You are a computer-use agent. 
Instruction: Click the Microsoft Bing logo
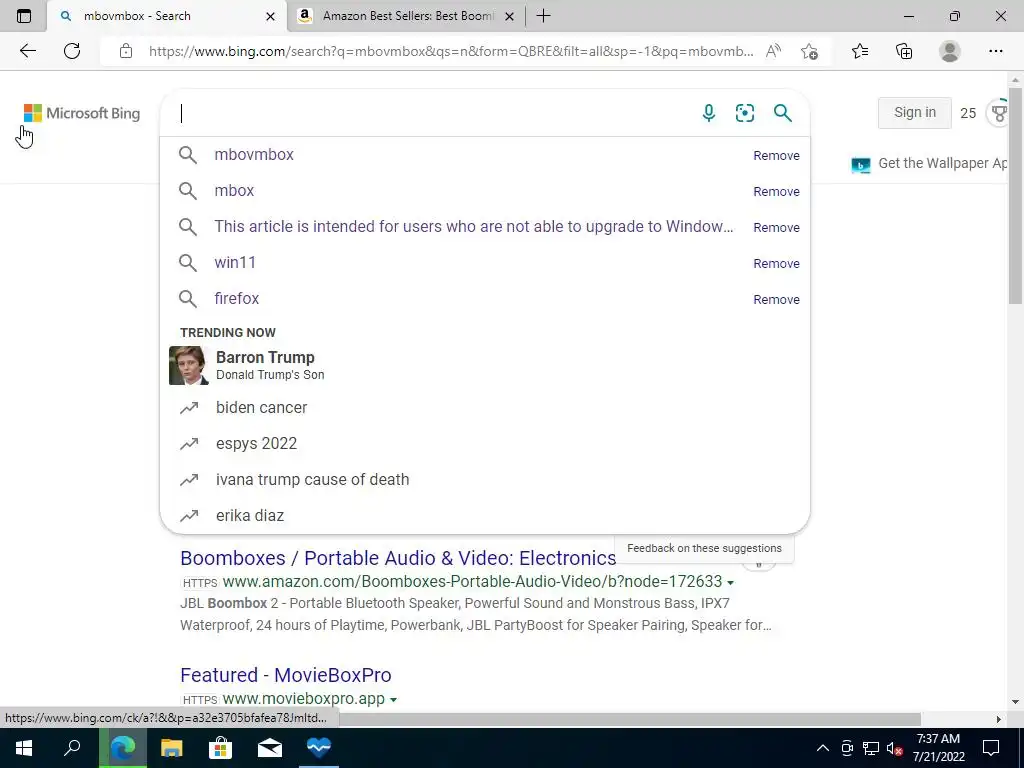tap(82, 113)
